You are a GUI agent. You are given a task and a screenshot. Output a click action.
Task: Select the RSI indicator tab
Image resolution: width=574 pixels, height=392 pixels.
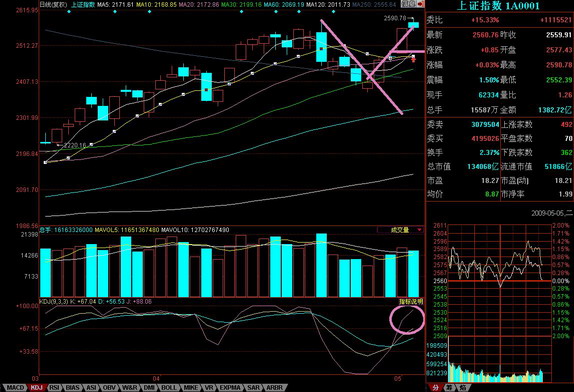[x=54, y=388]
